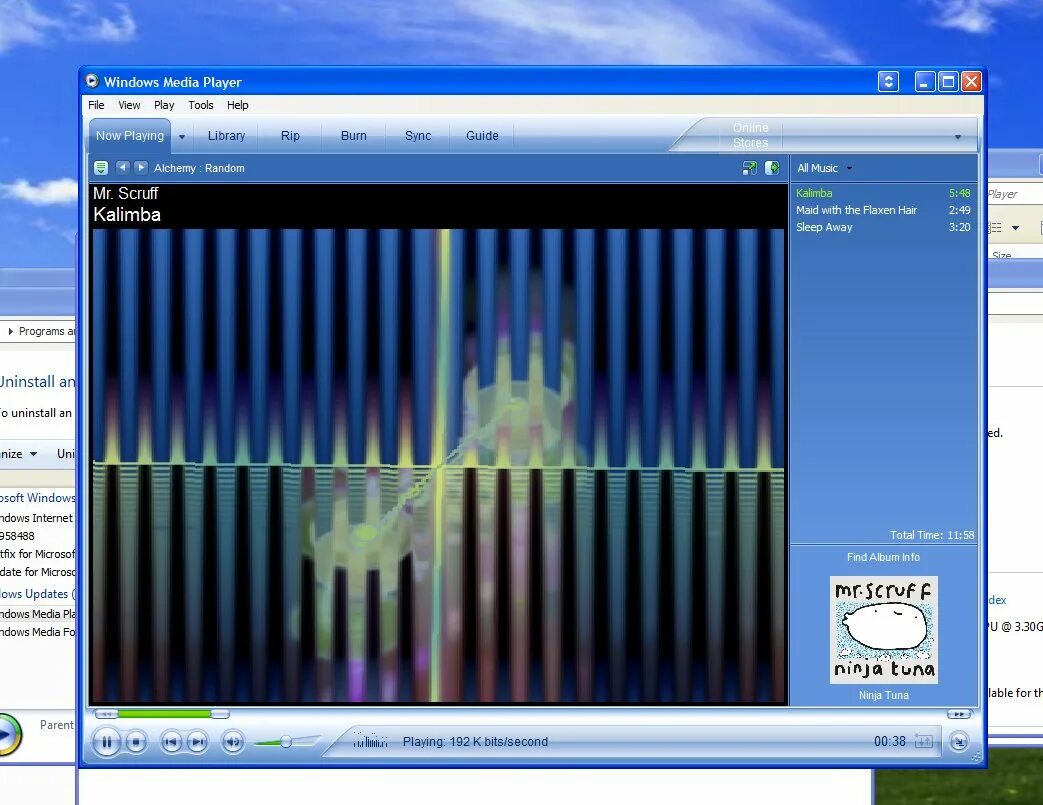Expand the Programs breadcrumb arrow in background window
Viewport: 1043px width, 805px height.
coord(11,331)
